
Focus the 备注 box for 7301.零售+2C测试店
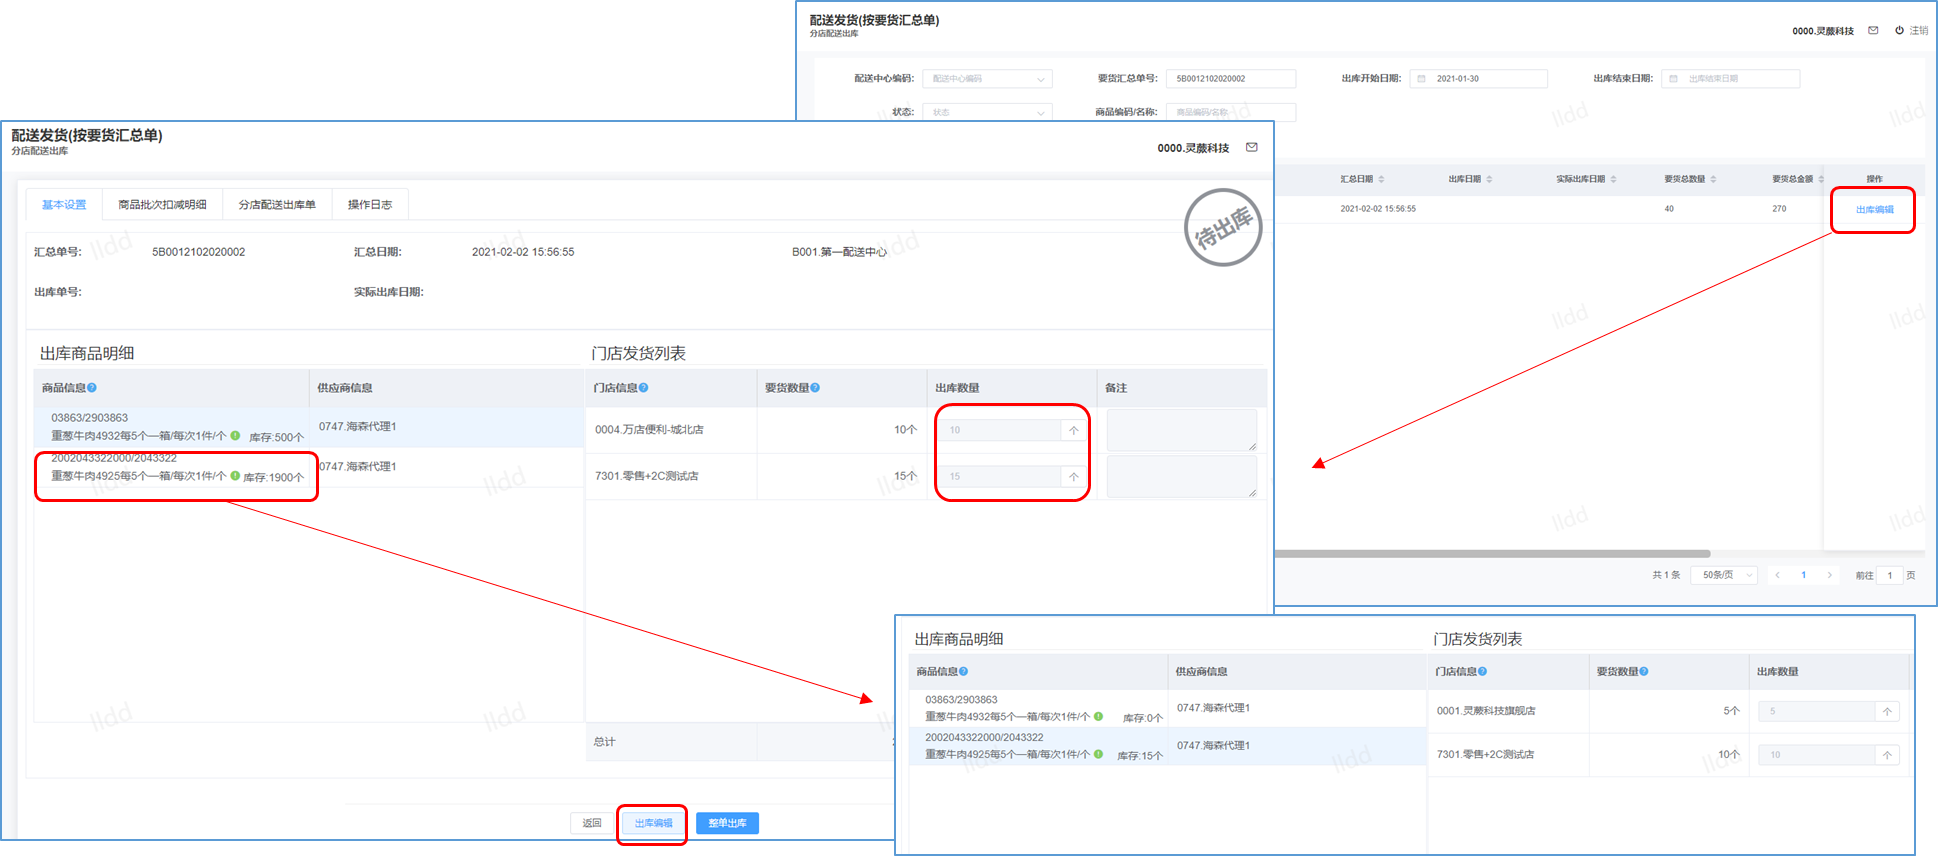pyautogui.click(x=1182, y=477)
